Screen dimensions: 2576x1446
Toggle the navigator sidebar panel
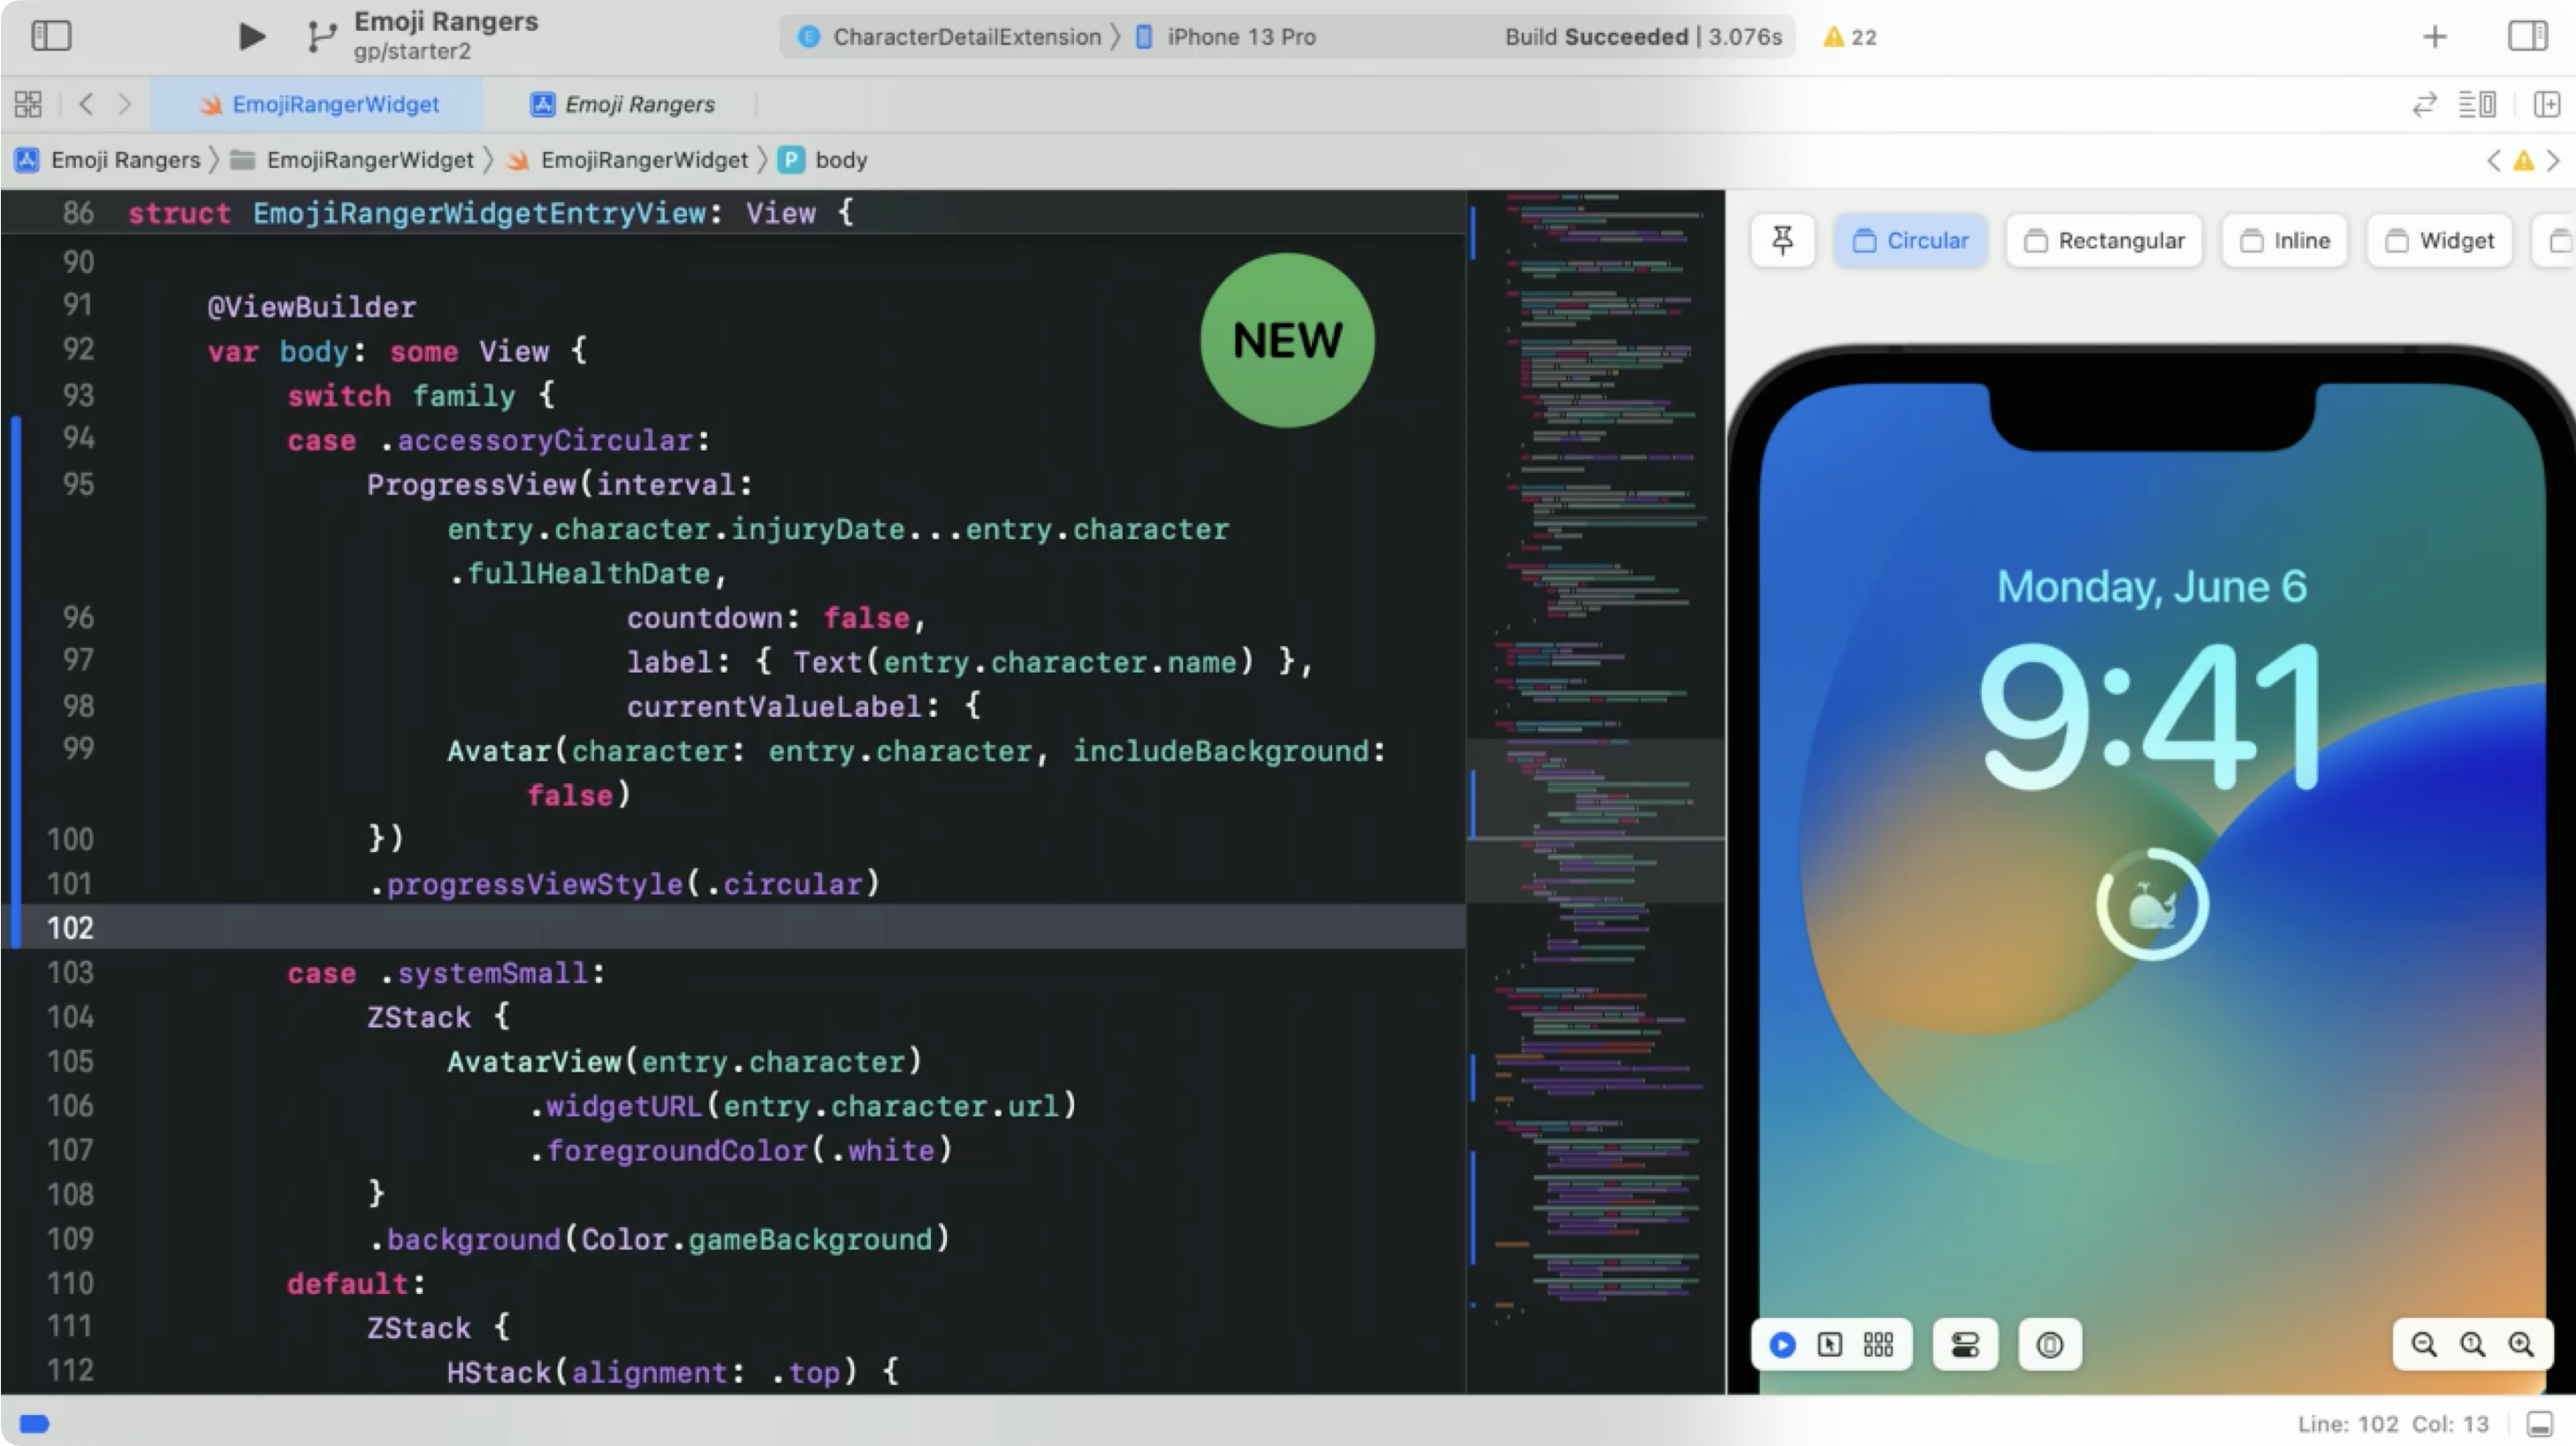51,36
